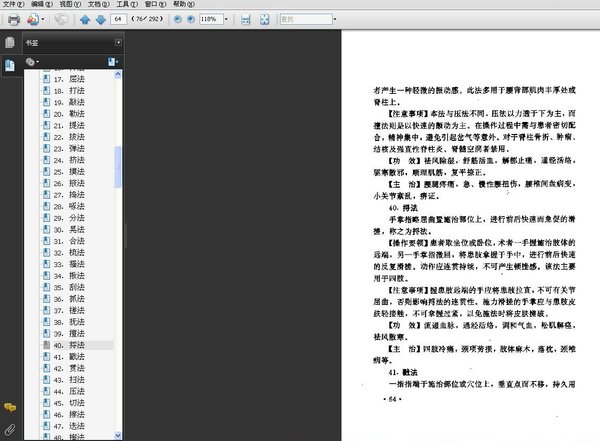The height and width of the screenshot is (441, 600).
Task: Open the Pages thumbnail panel icon
Action: click(x=9, y=43)
